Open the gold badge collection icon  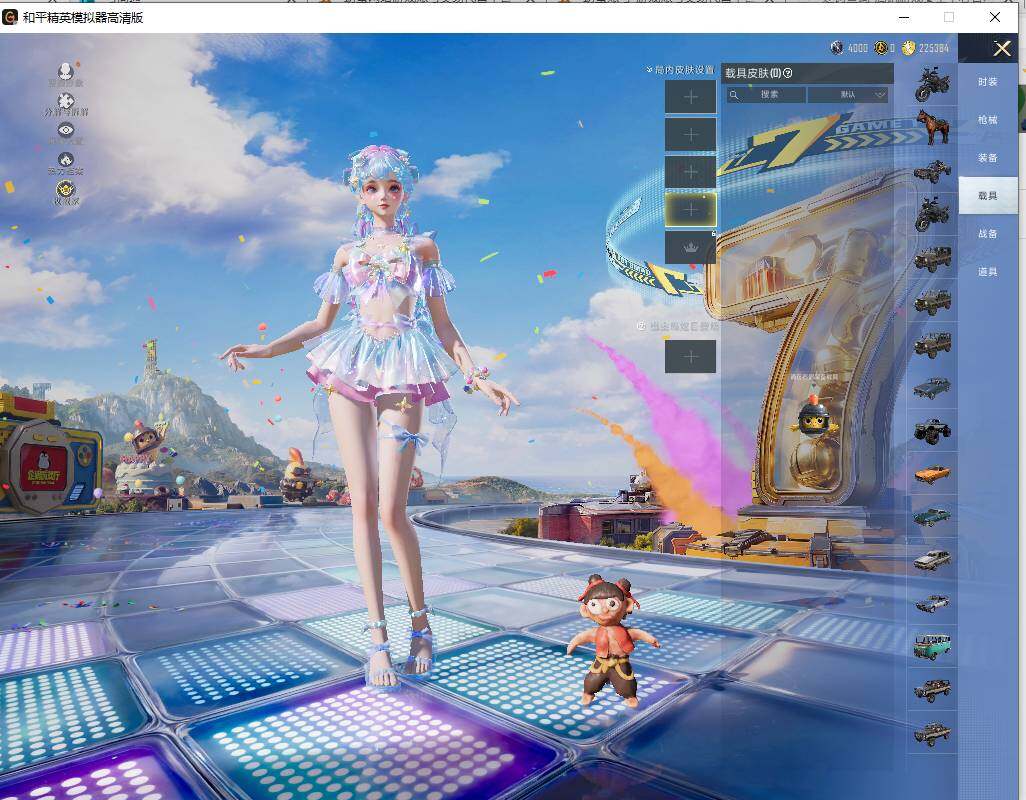(x=65, y=190)
